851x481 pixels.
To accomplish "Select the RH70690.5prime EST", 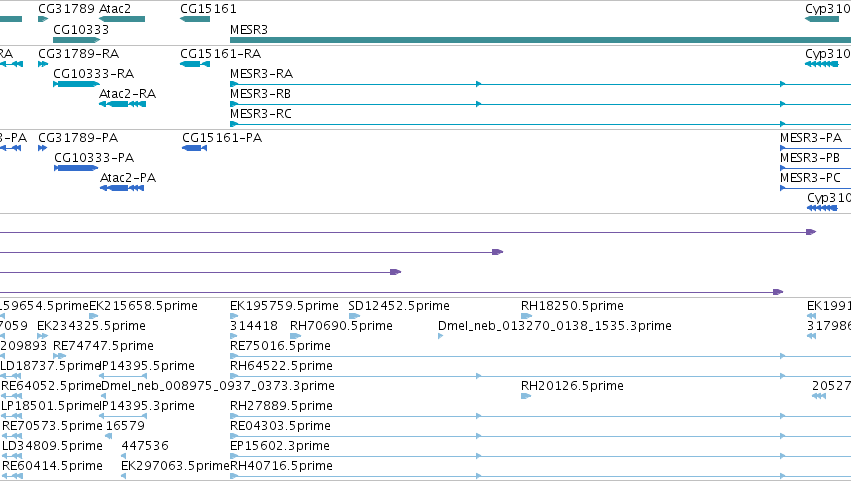I will [x=296, y=336].
